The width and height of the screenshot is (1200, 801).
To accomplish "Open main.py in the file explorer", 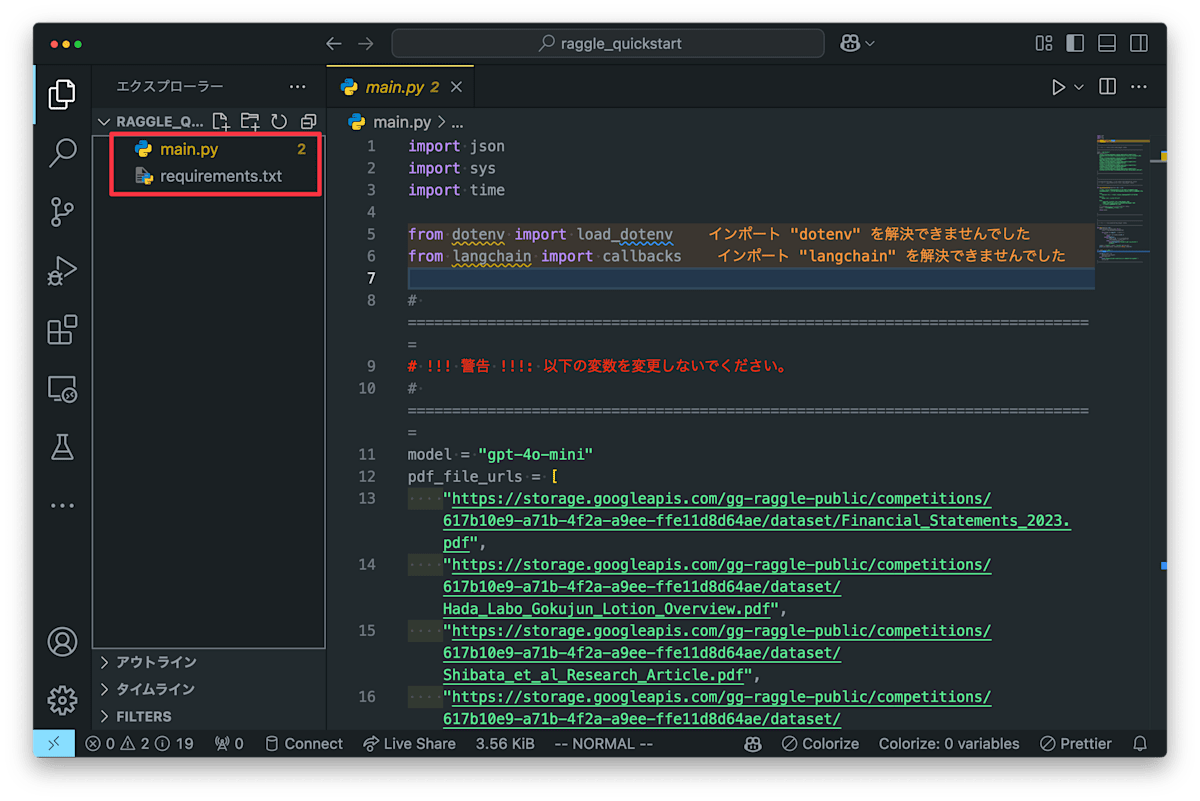I will pos(209,149).
